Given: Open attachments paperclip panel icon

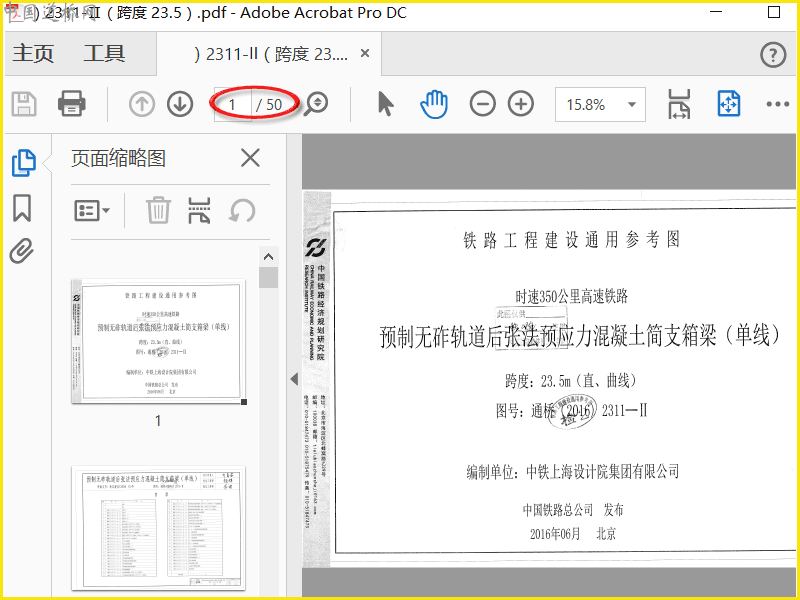Looking at the screenshot, I should click(x=21, y=251).
